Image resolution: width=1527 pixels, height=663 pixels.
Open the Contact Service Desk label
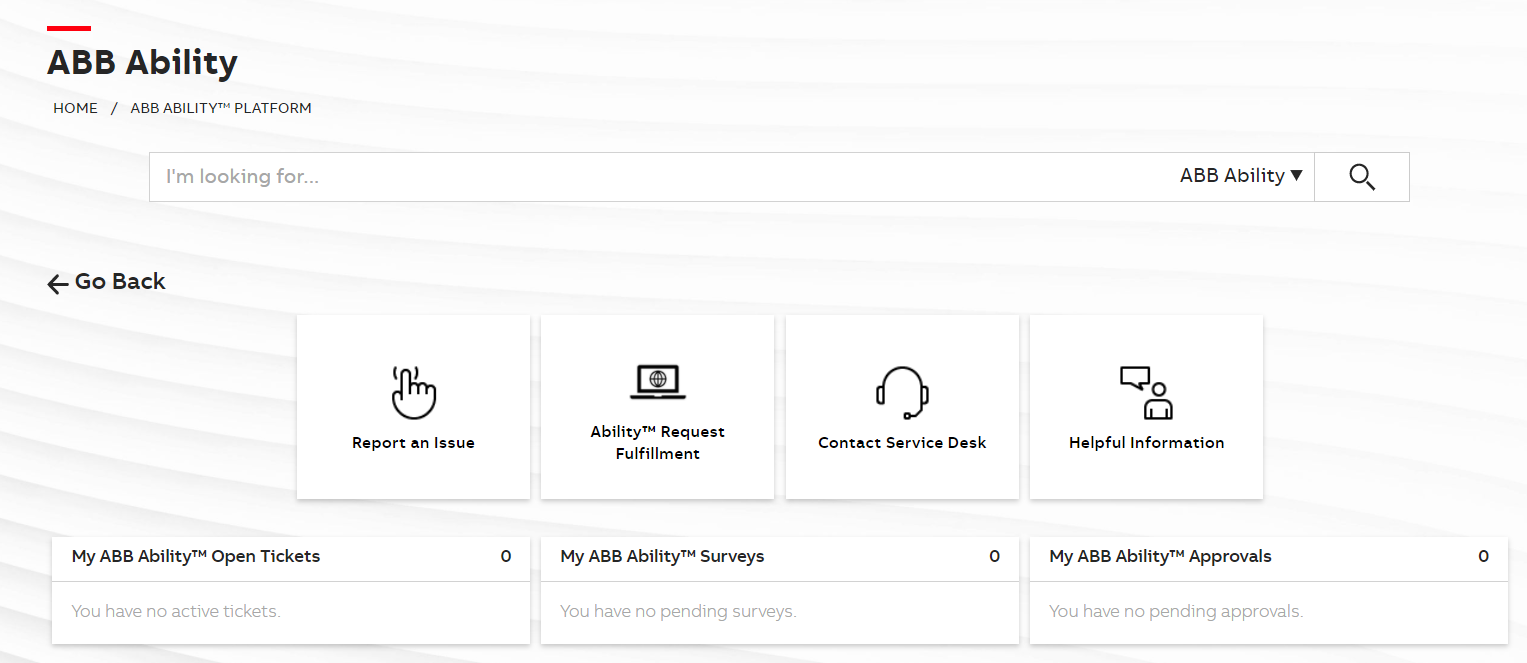[x=902, y=443]
